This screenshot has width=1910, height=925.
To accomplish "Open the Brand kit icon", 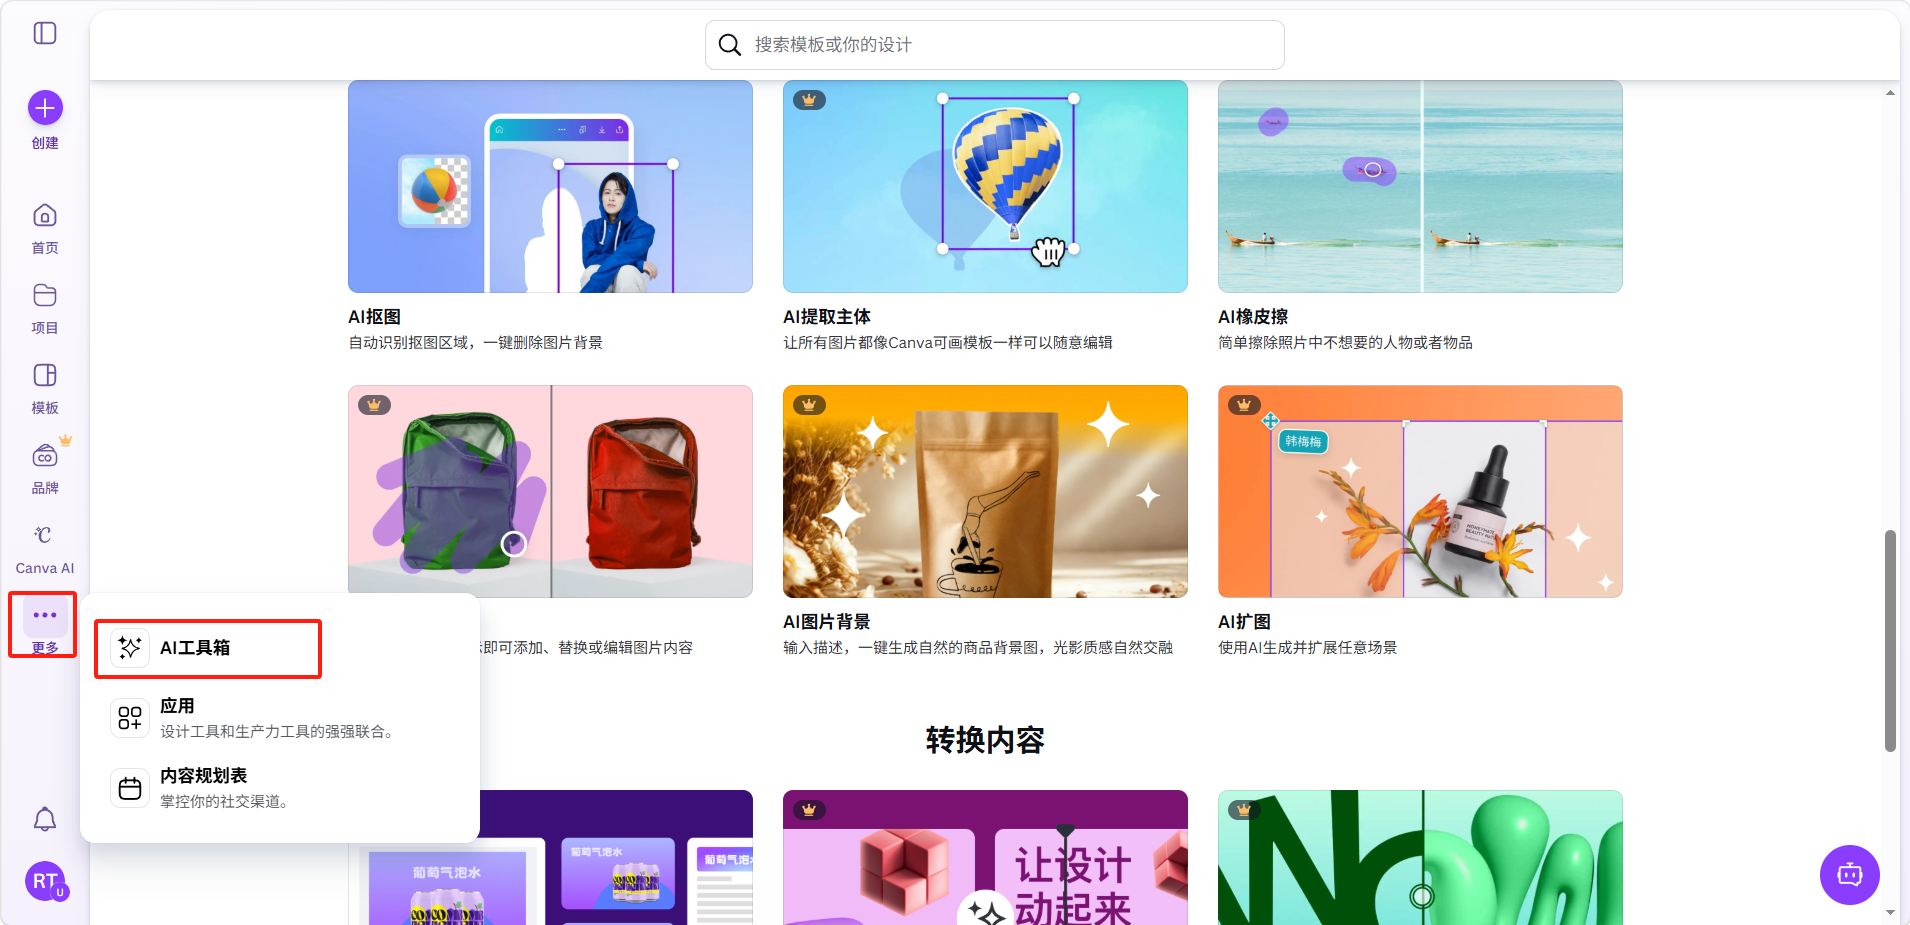I will point(45,456).
